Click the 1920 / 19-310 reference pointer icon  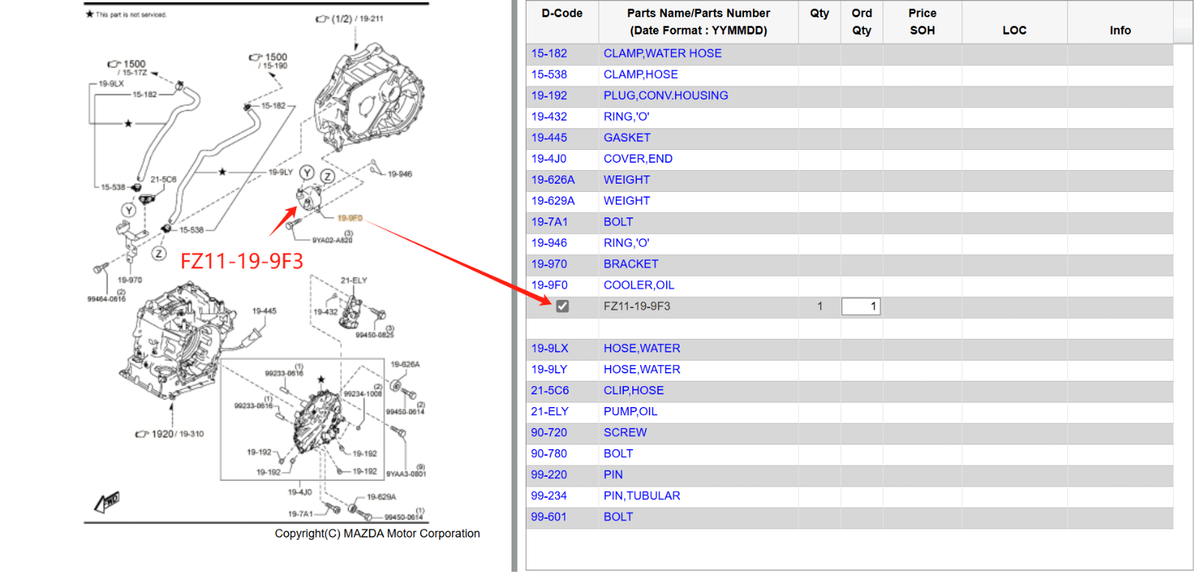click(x=143, y=433)
